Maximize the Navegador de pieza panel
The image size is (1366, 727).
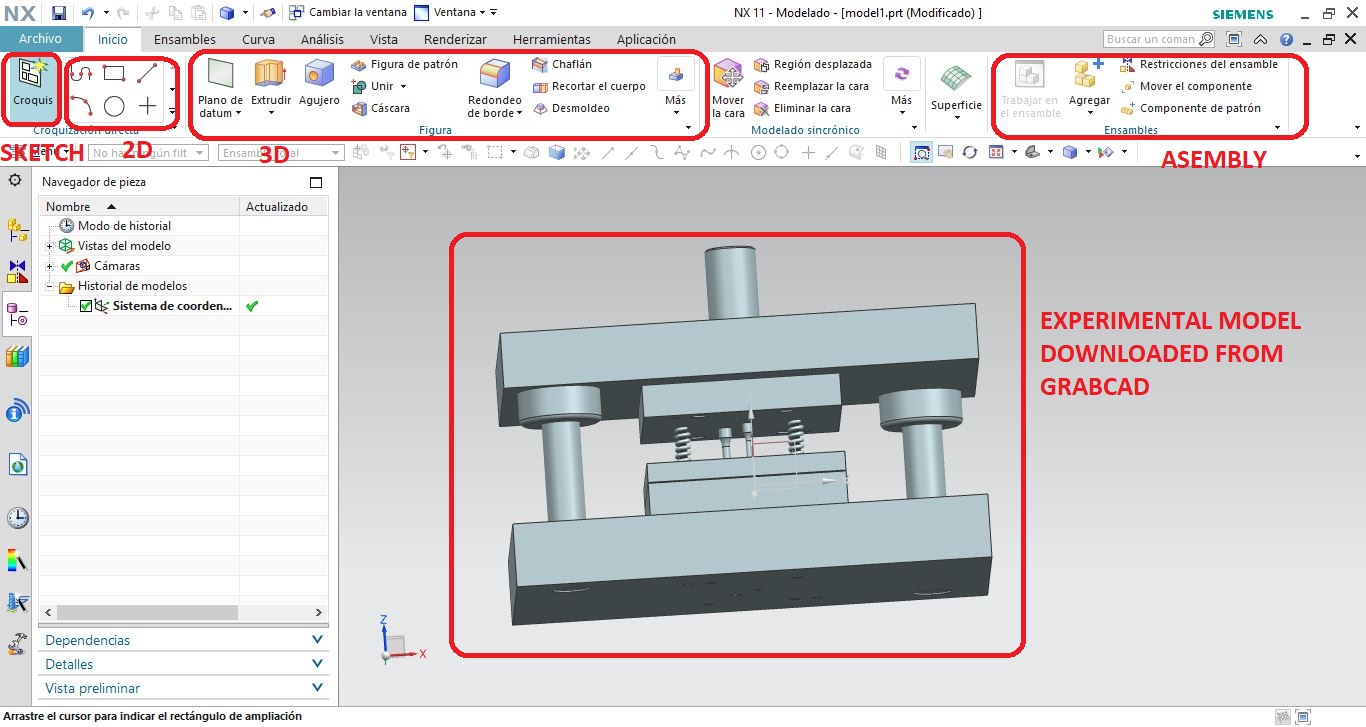click(x=317, y=182)
